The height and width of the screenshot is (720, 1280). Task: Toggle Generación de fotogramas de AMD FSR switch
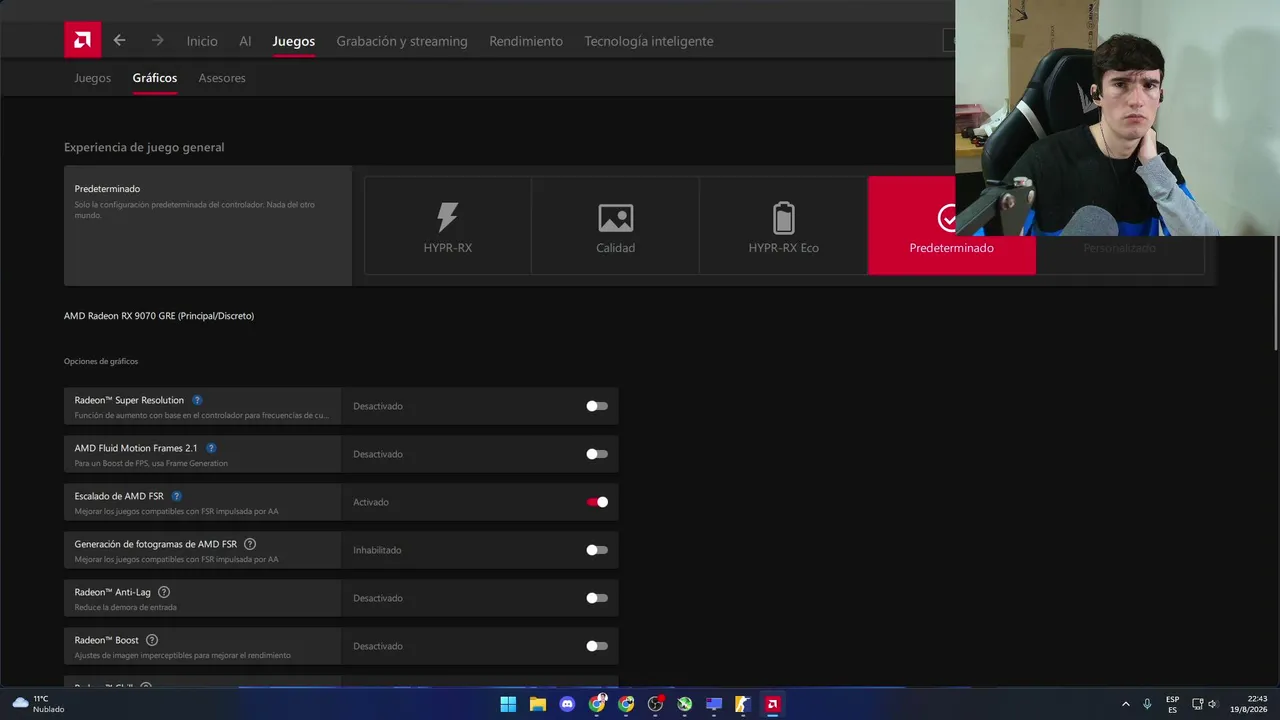coord(597,550)
